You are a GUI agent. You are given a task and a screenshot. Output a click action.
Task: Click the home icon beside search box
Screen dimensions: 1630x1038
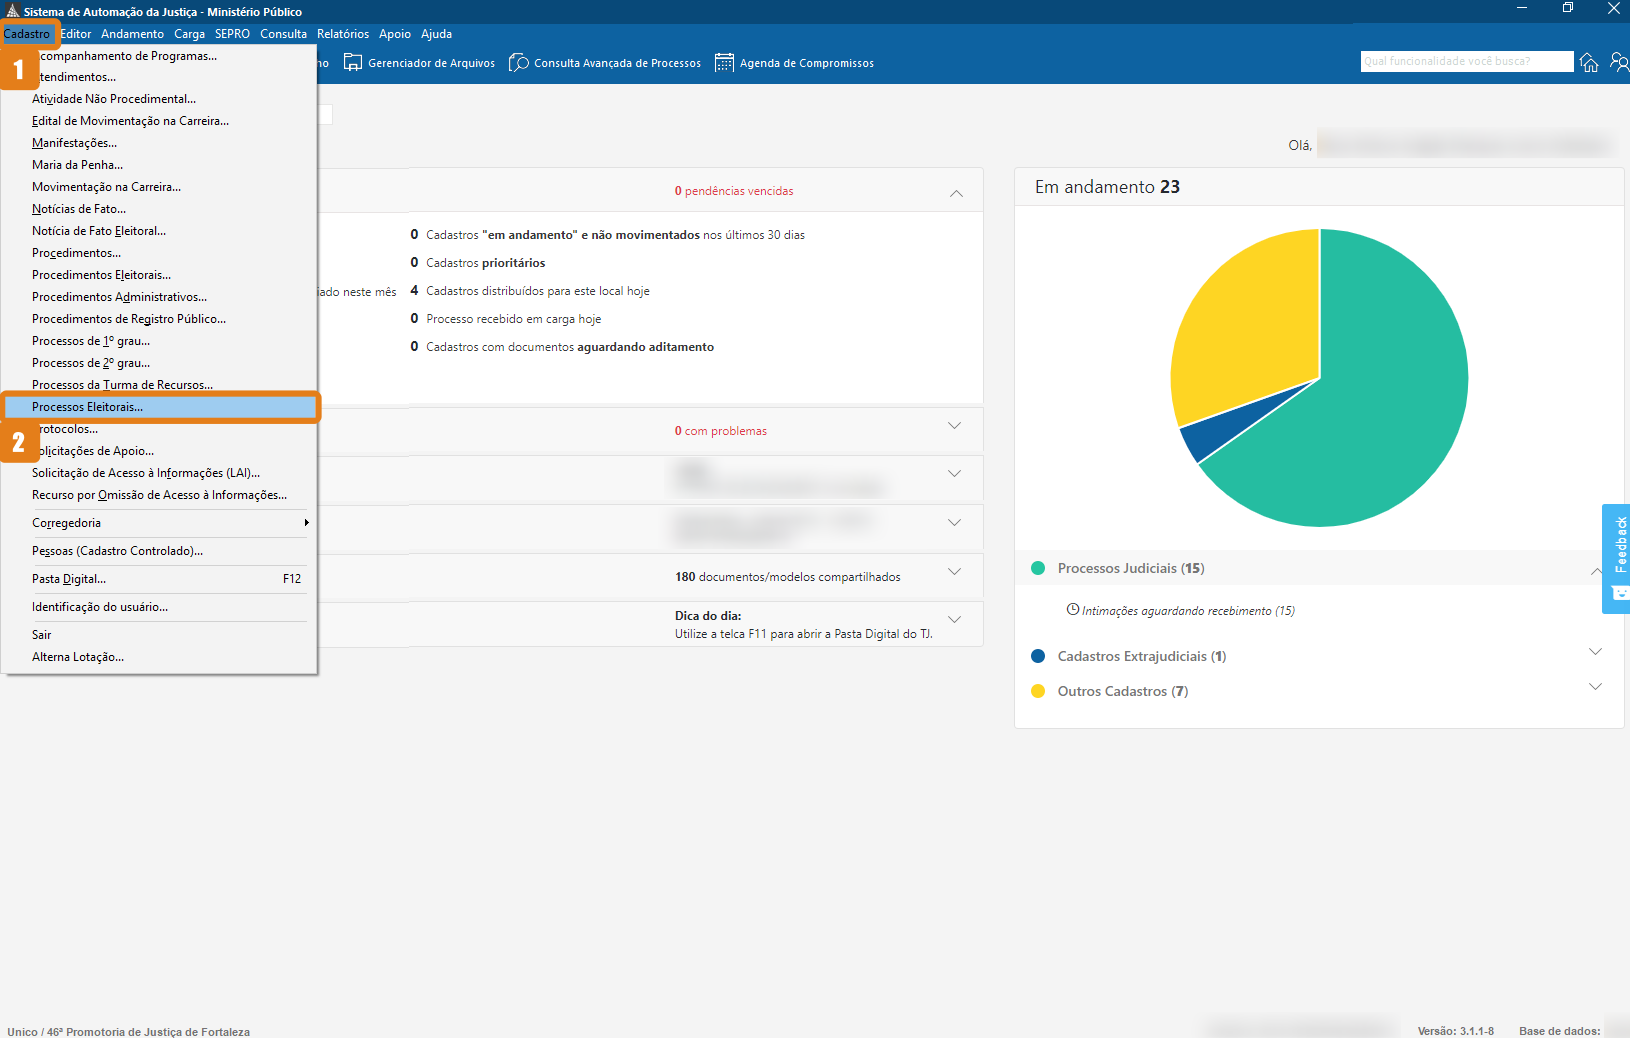(x=1589, y=63)
